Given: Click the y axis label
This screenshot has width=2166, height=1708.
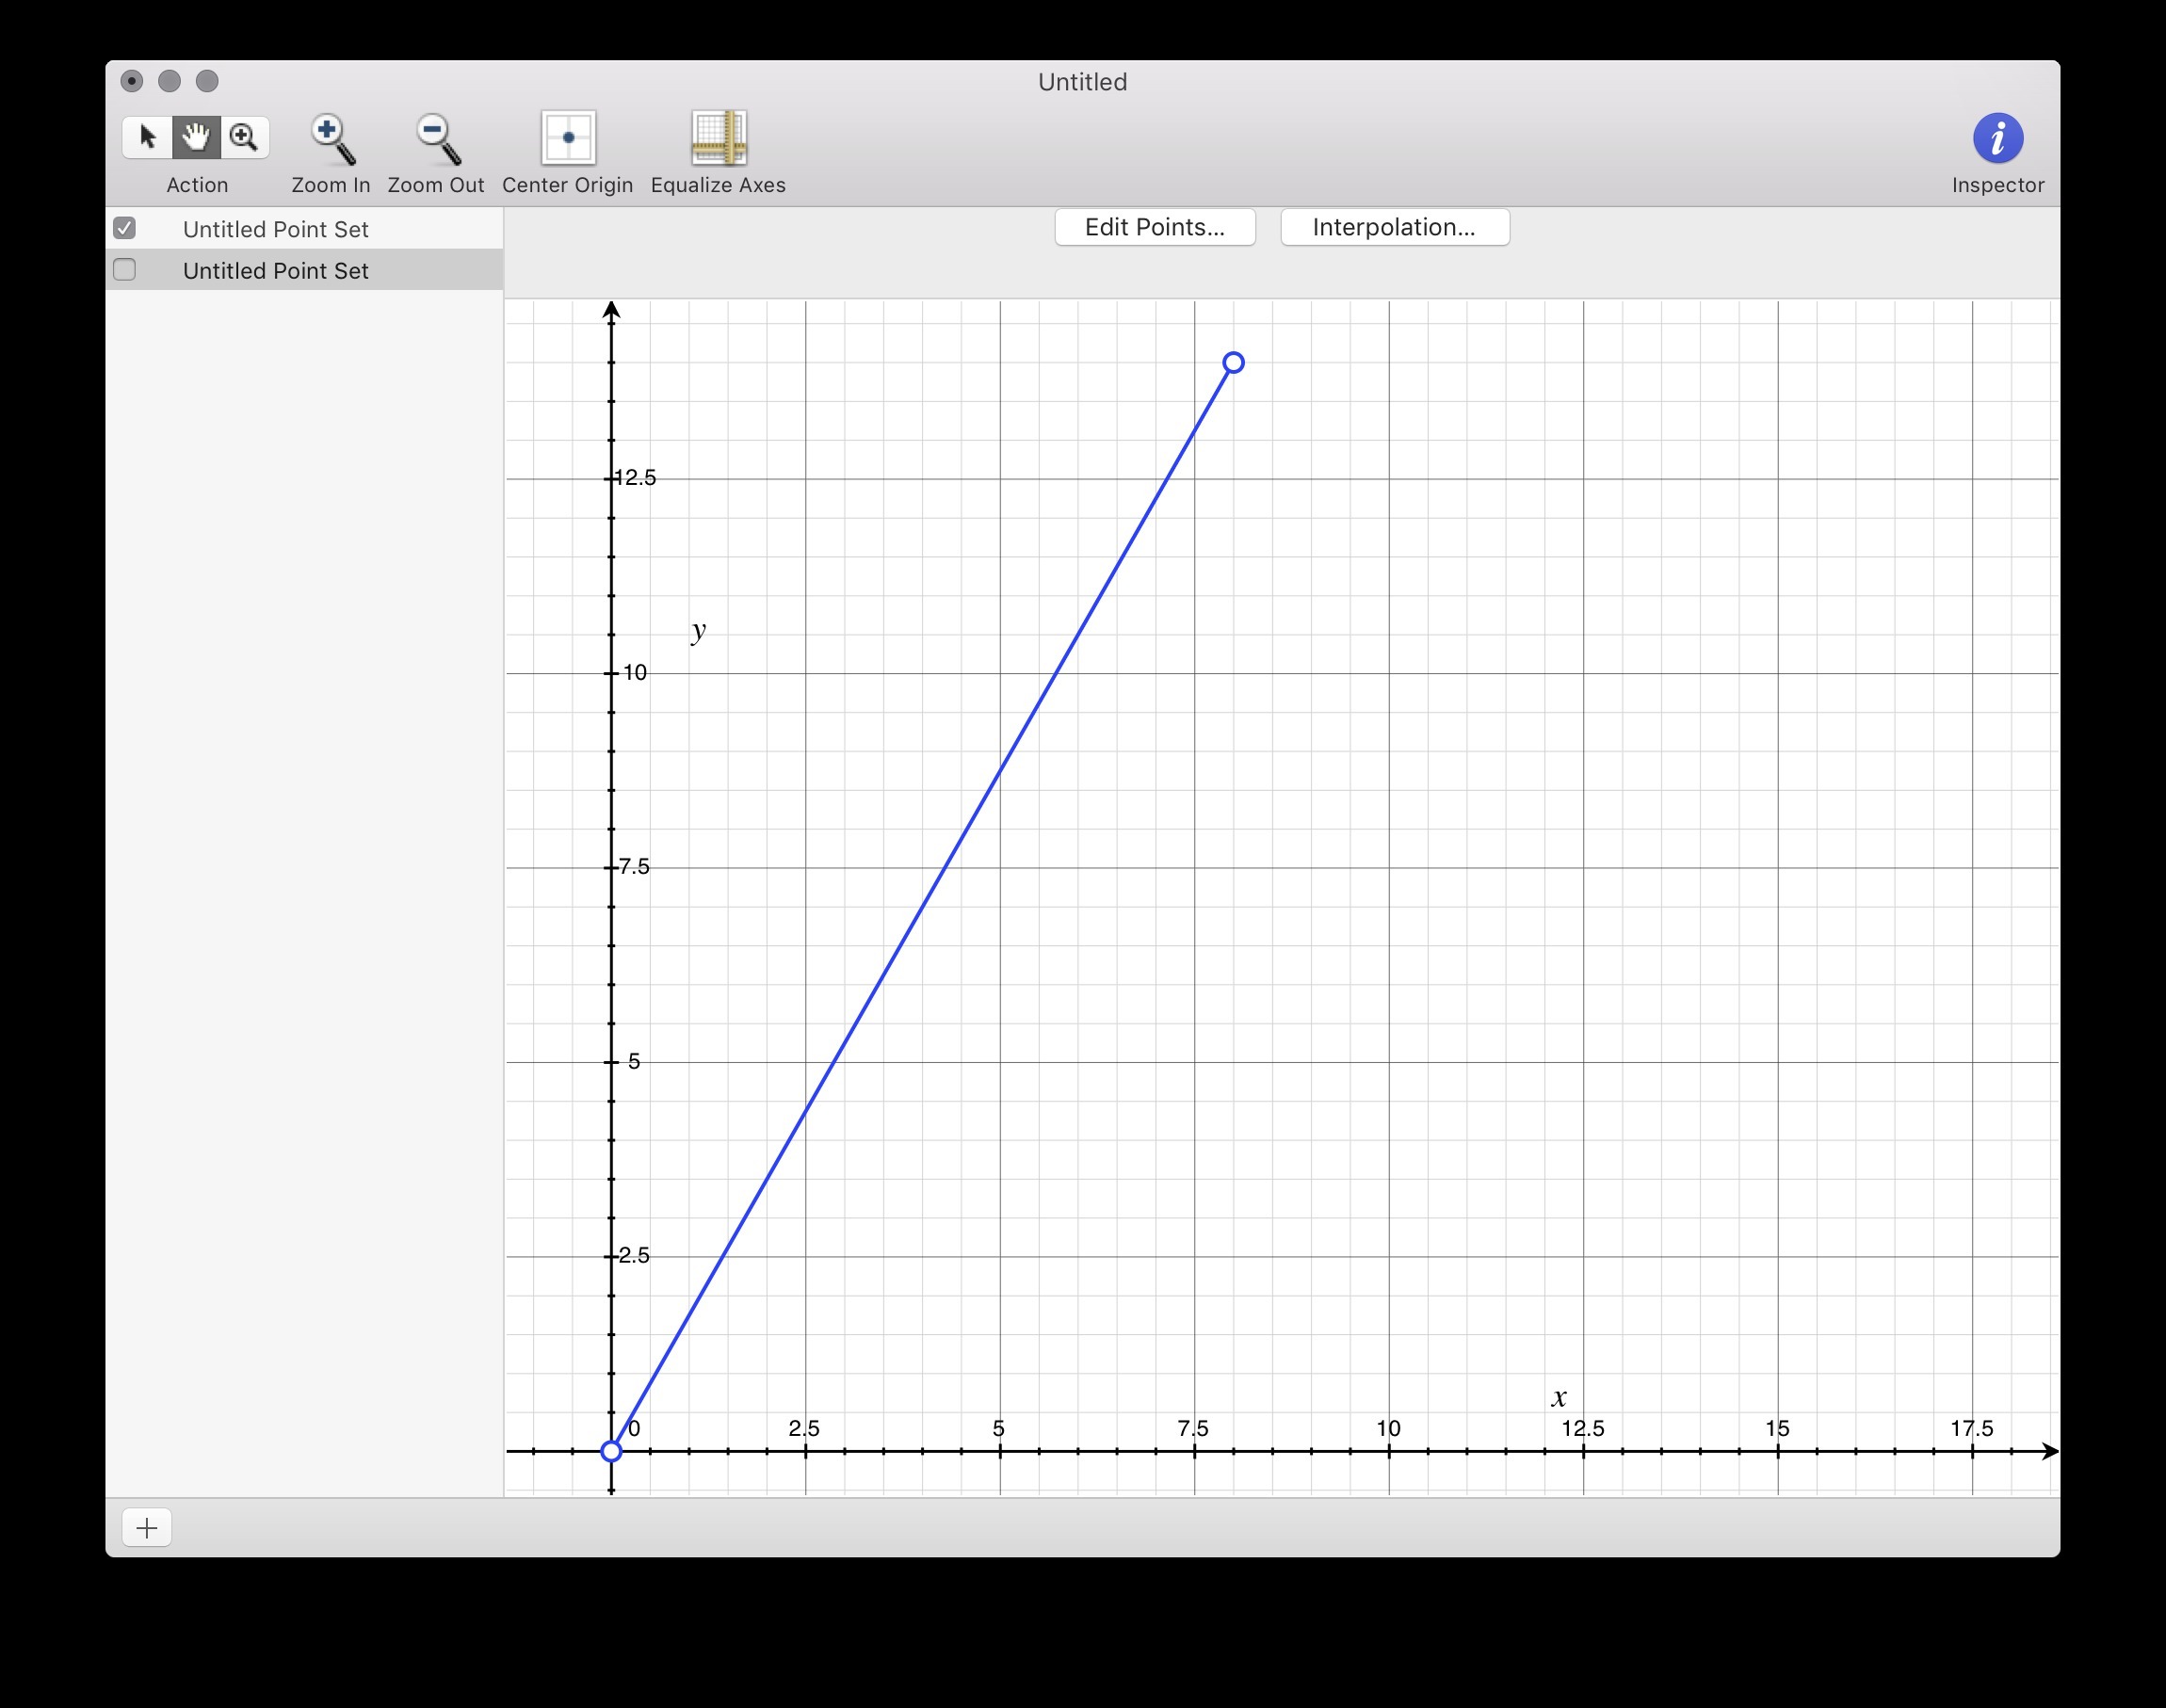Looking at the screenshot, I should coord(698,630).
